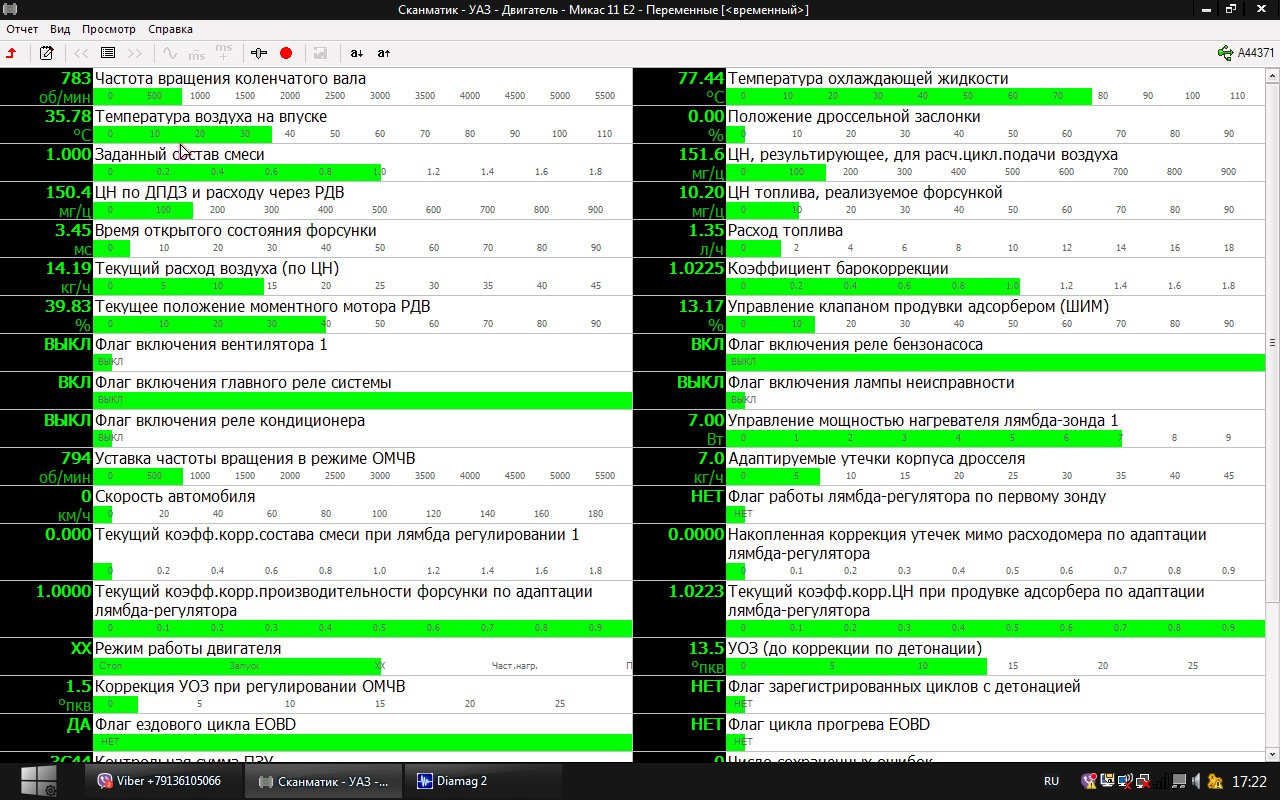Image resolution: width=1280 pixels, height=800 pixels.
Task: Select row Флаг включения реле кондиционера
Action: pos(316,429)
